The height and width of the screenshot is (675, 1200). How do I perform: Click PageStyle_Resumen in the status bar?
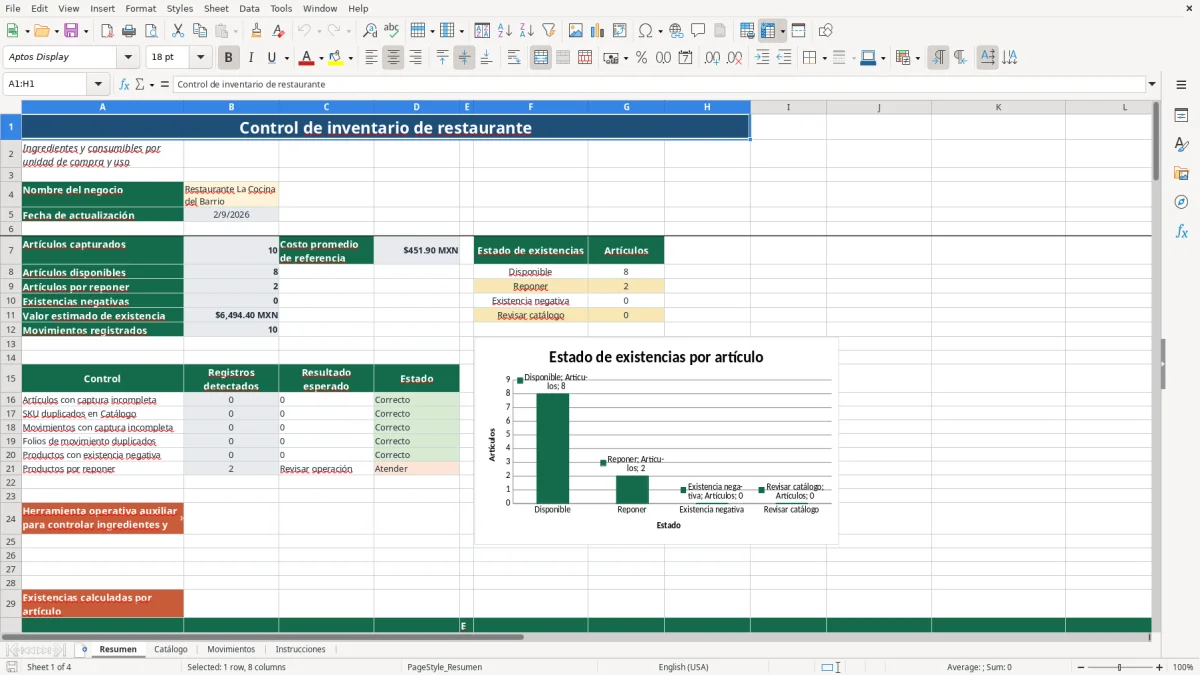tap(444, 667)
